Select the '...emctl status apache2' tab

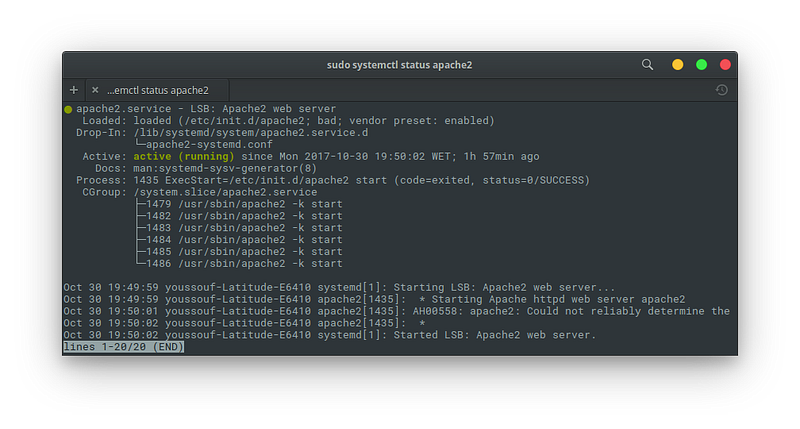(x=157, y=90)
